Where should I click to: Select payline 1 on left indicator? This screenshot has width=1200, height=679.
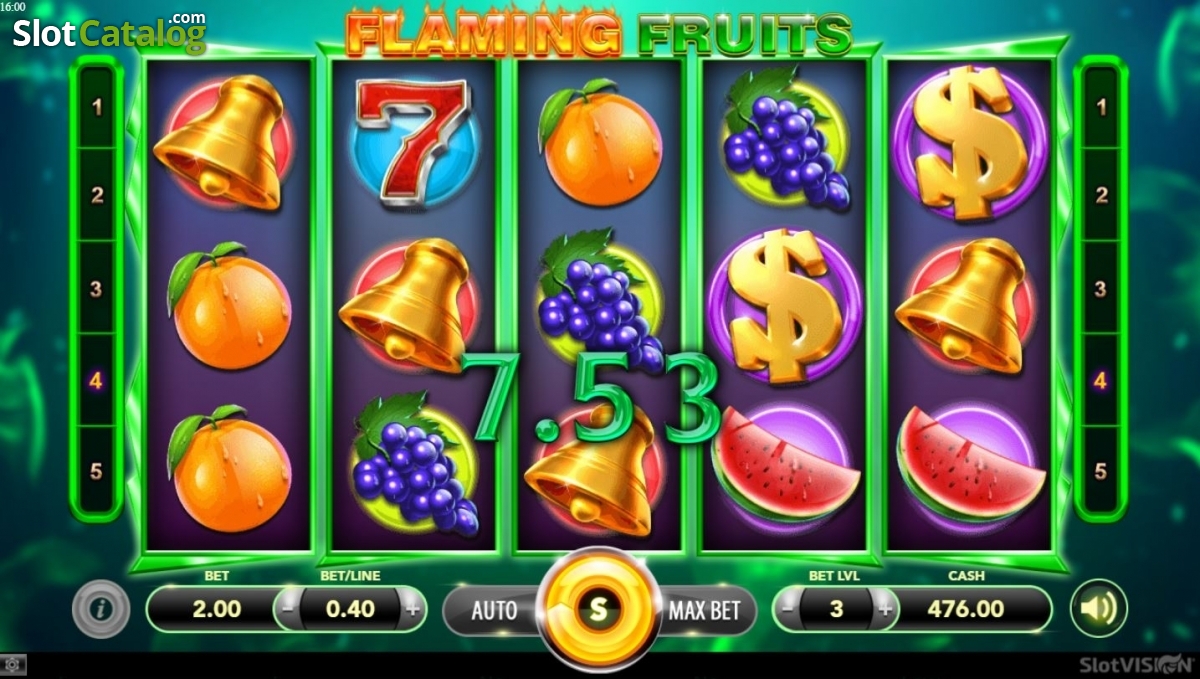(x=97, y=106)
